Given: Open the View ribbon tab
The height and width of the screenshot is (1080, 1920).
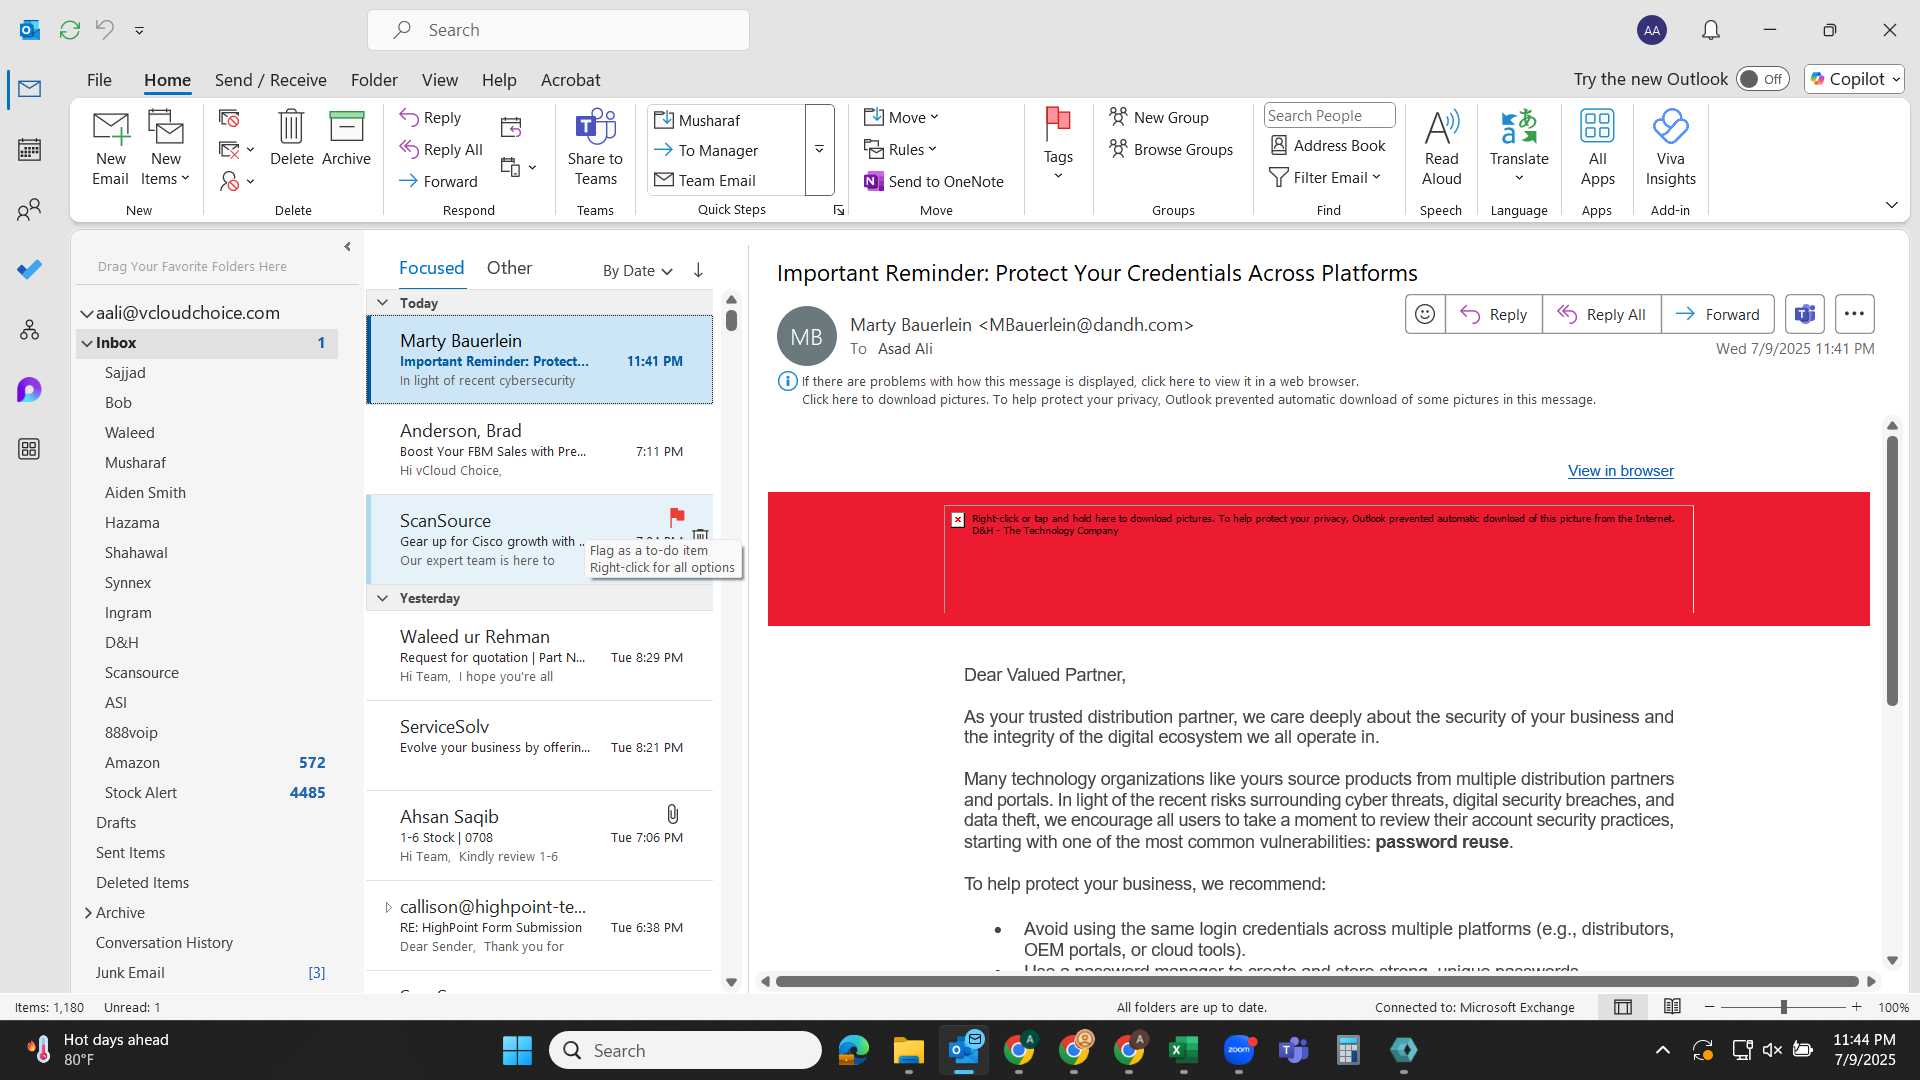Looking at the screenshot, I should click(x=440, y=80).
